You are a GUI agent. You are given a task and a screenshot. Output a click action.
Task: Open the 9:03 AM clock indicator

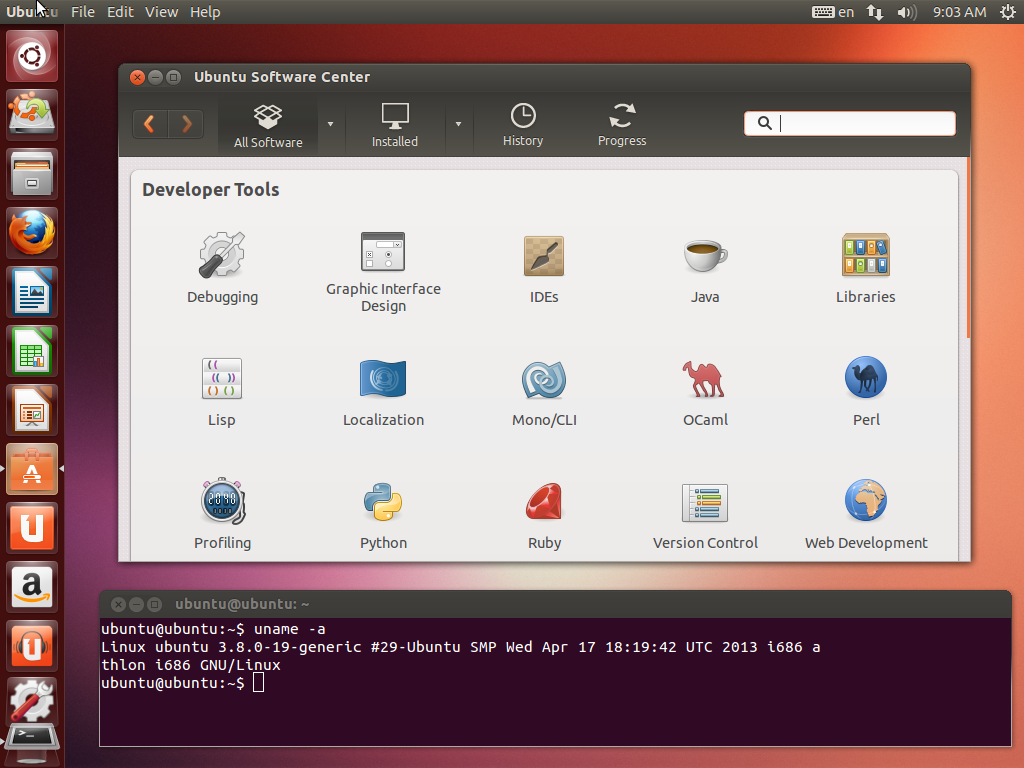click(959, 12)
